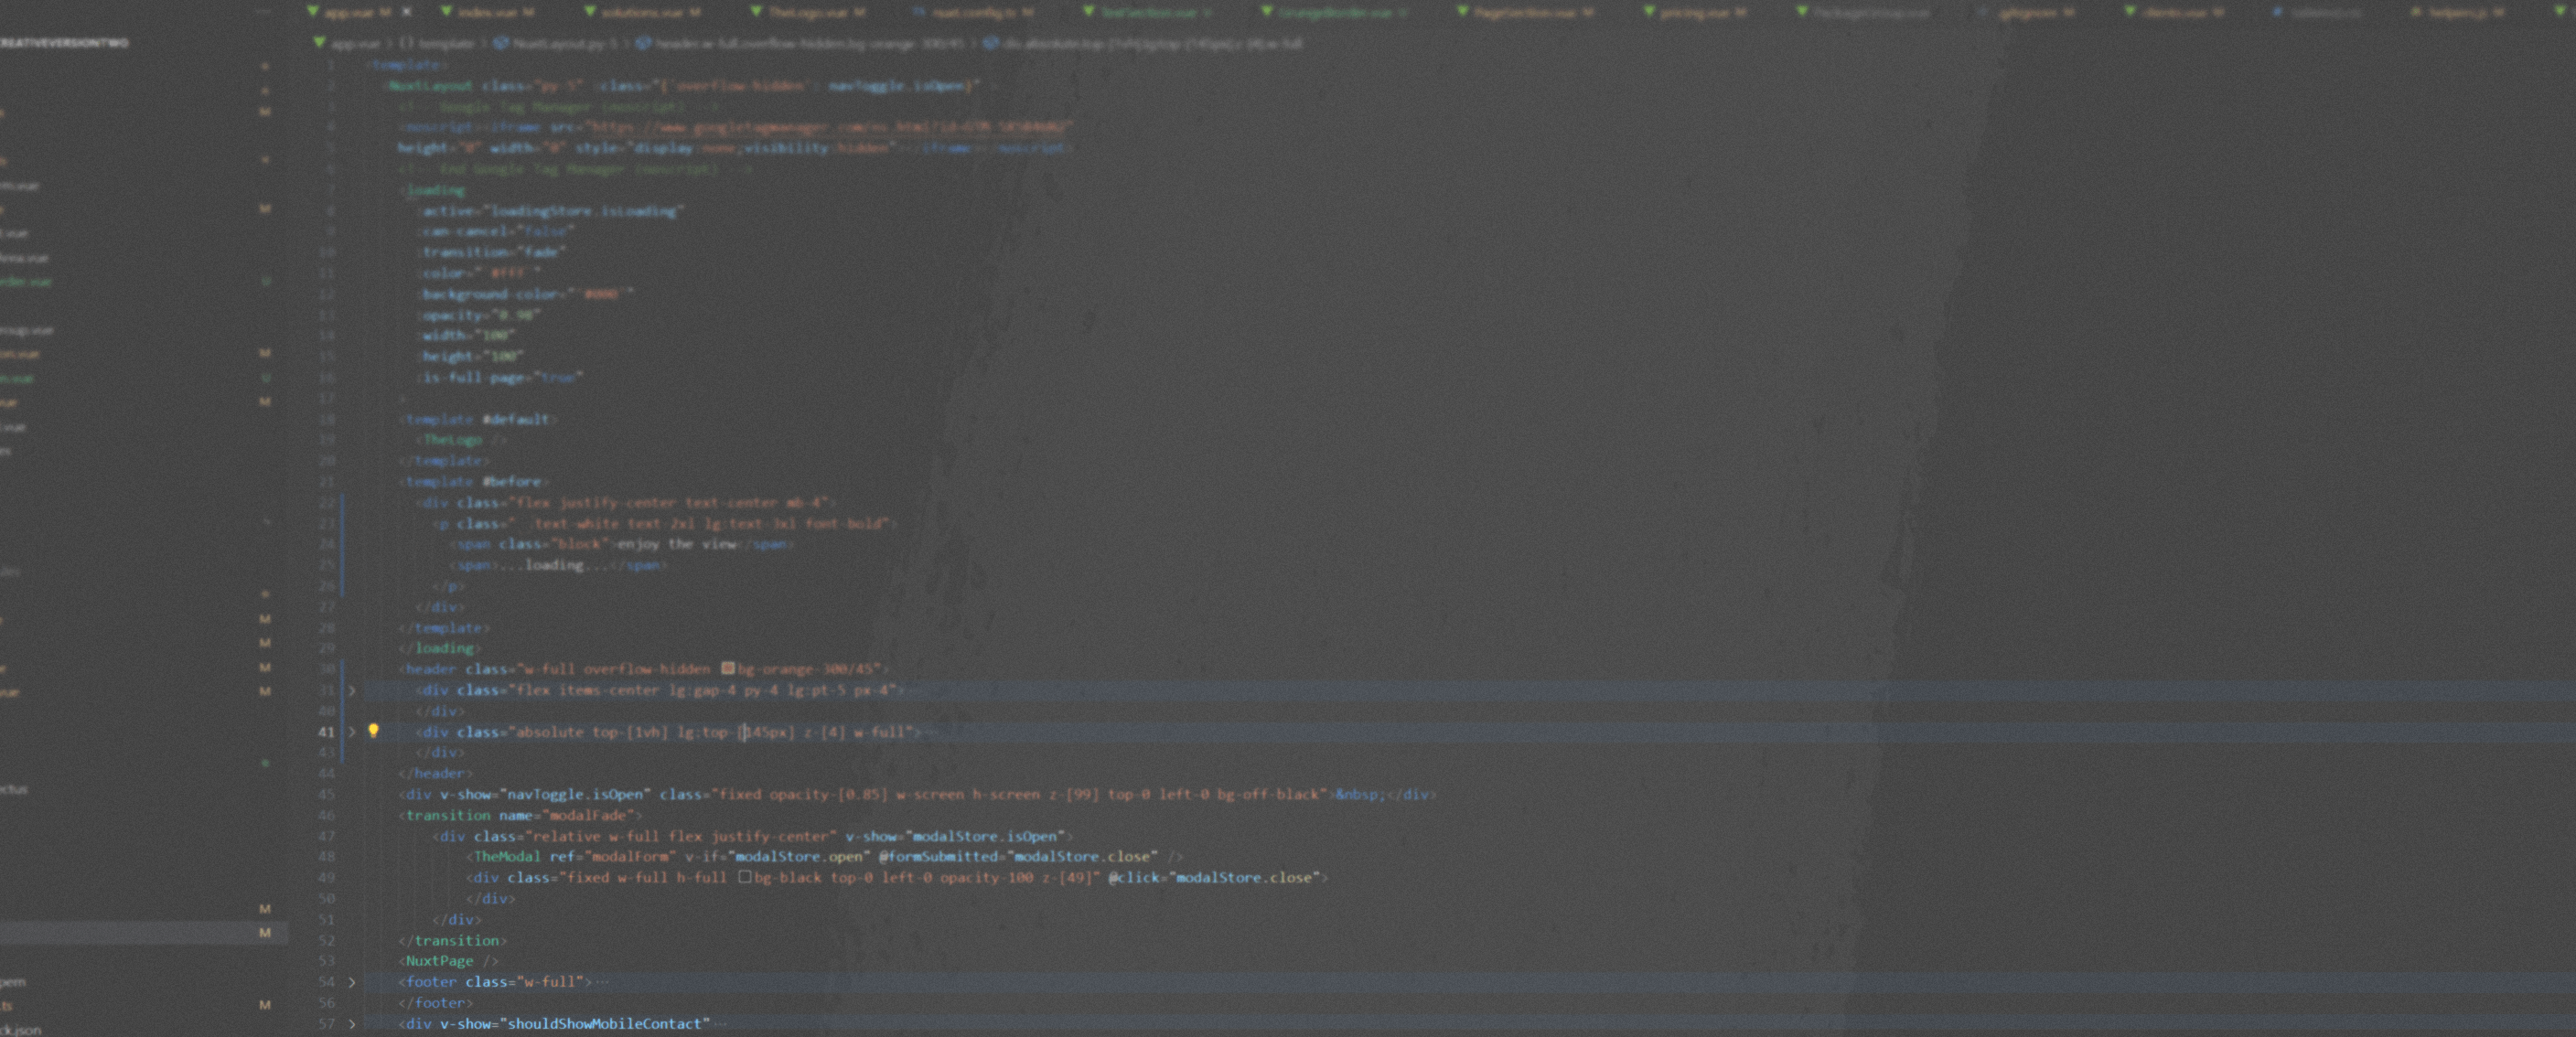Open the bg-orange-300/45 color swatch
2576x1037 pixels.
(728, 668)
